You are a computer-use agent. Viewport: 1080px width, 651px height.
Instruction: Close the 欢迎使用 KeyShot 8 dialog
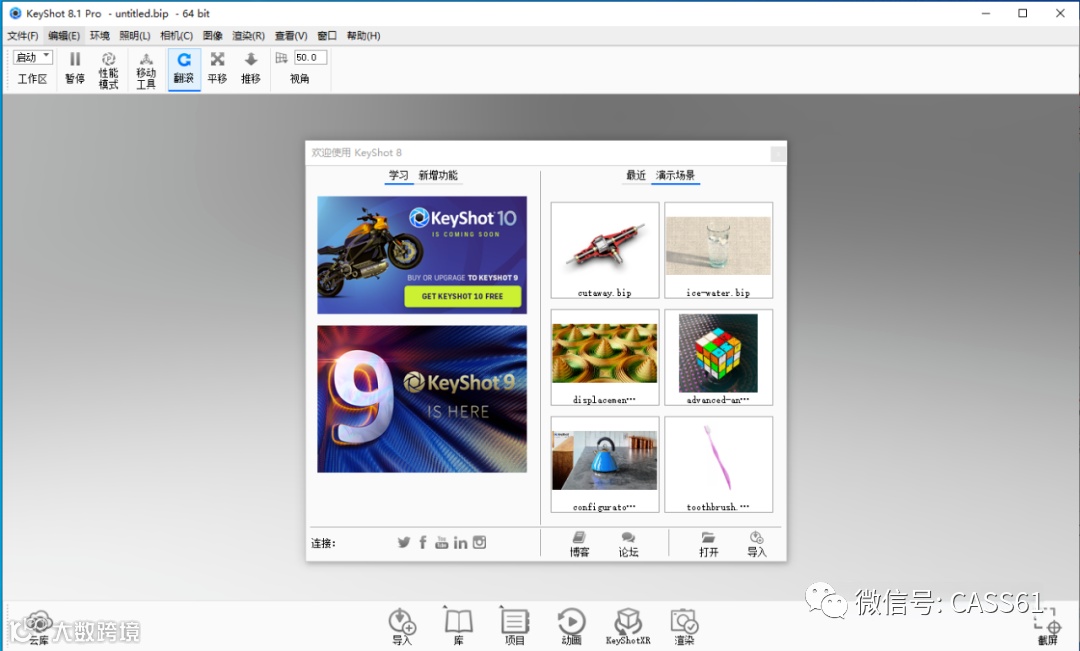pyautogui.click(x=778, y=154)
